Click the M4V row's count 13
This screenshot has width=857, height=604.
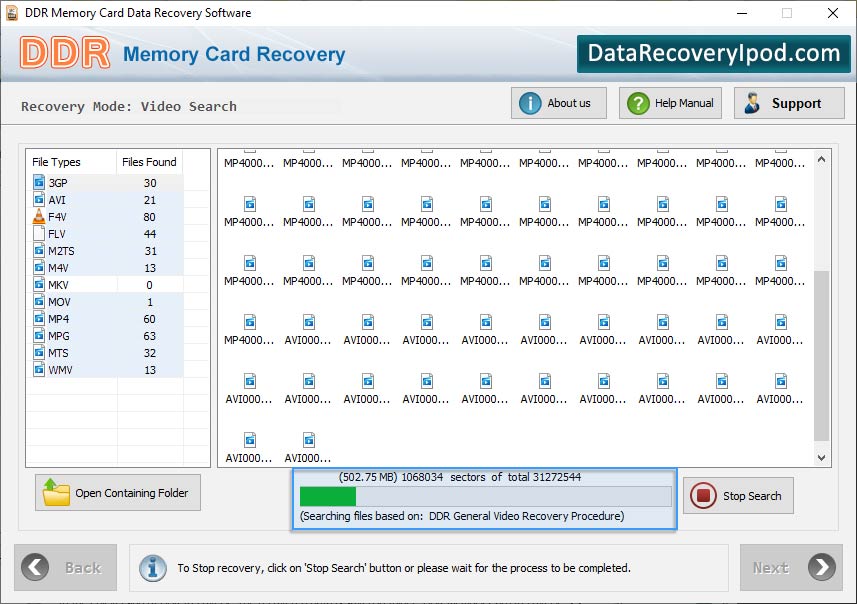(x=150, y=268)
